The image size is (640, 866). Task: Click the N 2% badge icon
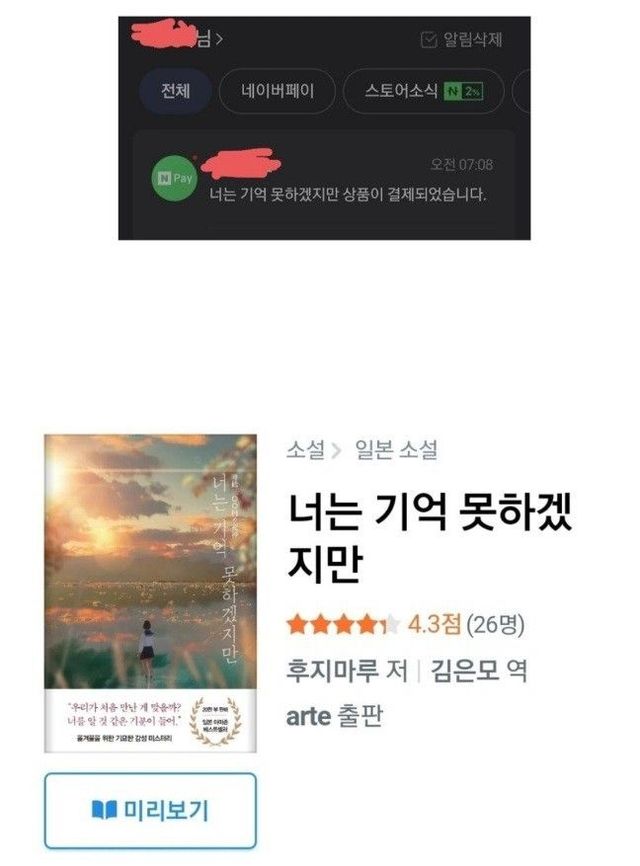click(x=464, y=91)
